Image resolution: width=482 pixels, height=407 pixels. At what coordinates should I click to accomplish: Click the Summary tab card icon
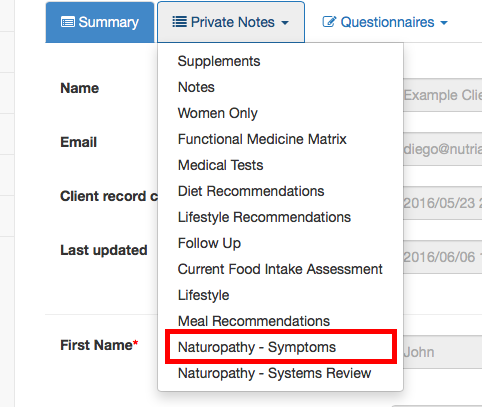[68, 23]
